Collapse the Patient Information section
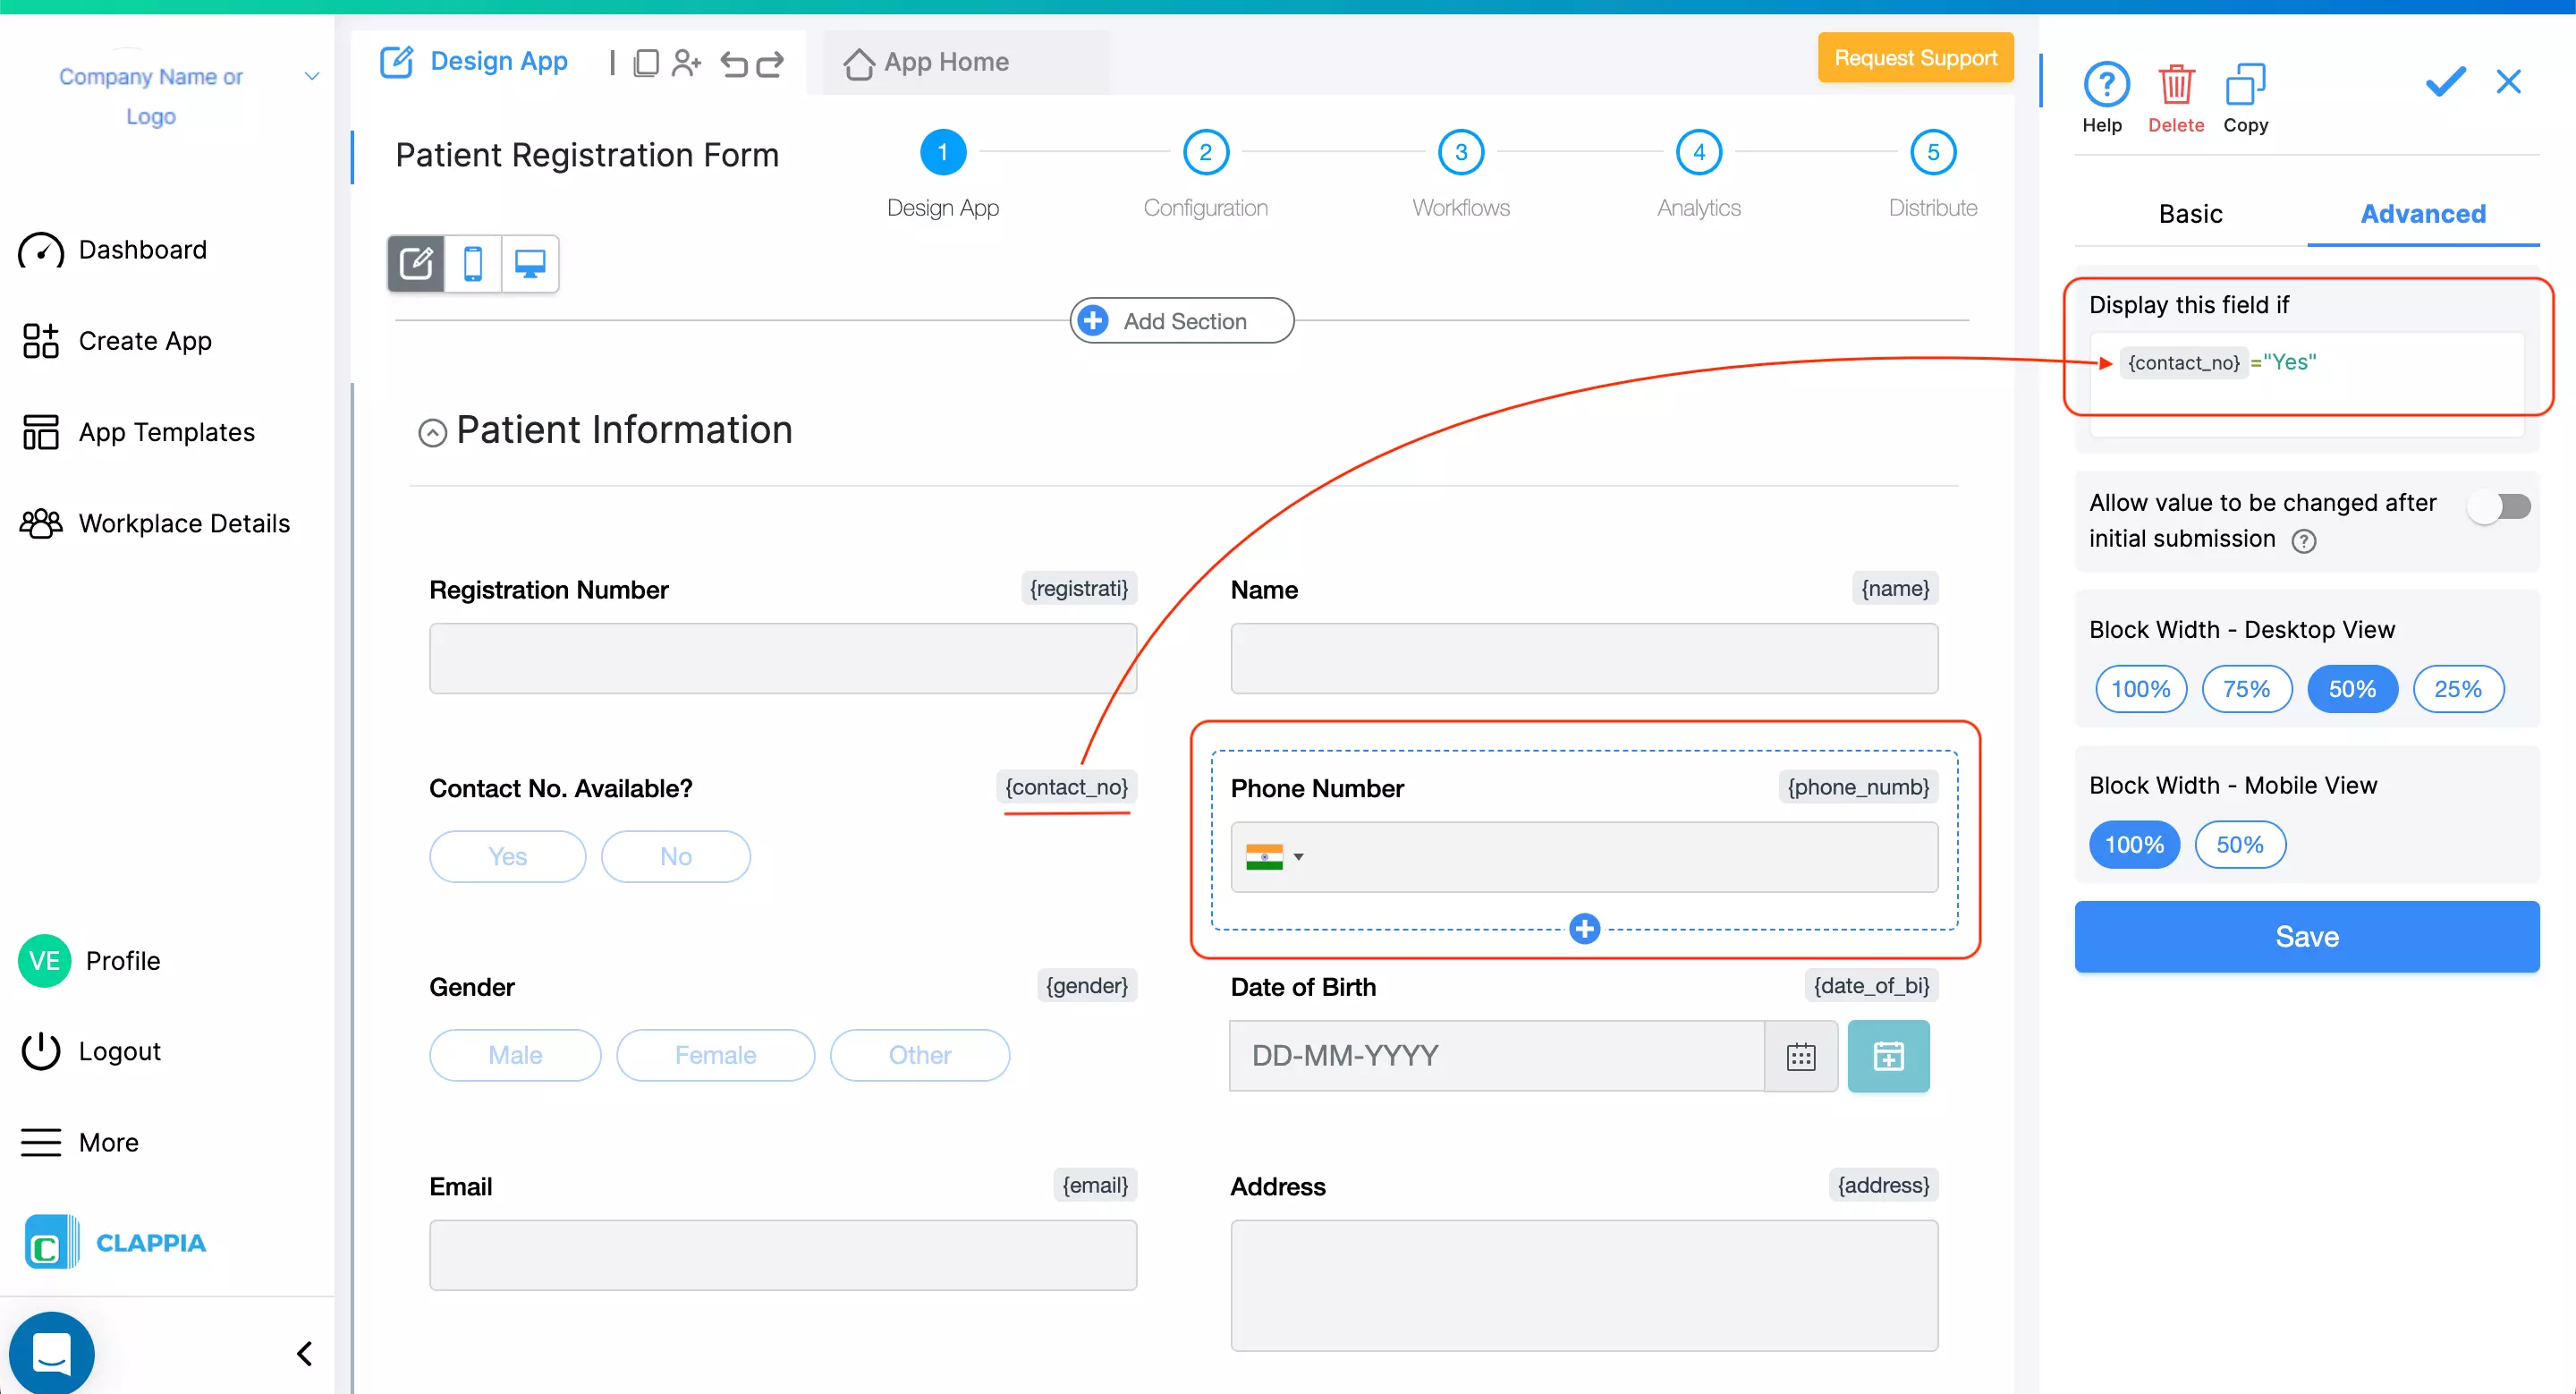The width and height of the screenshot is (2576, 1394). point(432,433)
